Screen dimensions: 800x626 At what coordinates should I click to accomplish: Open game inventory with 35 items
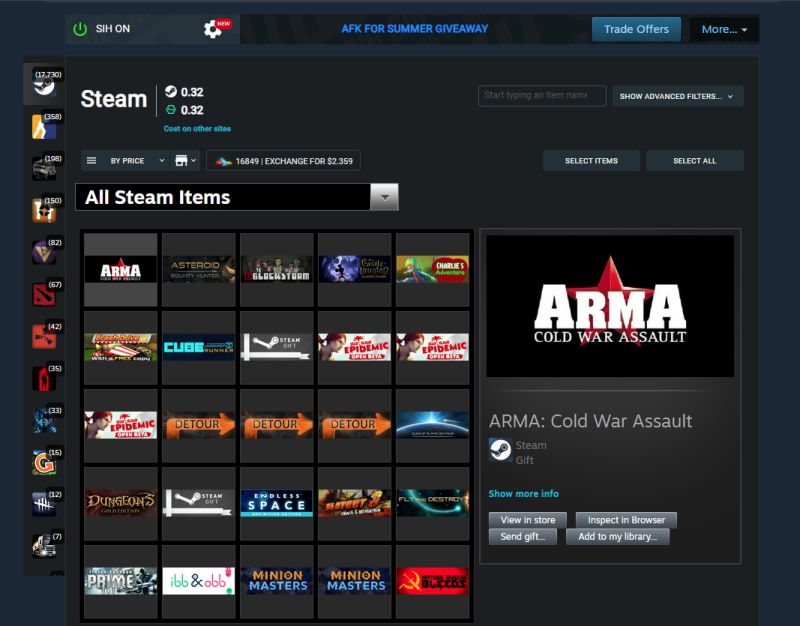[x=44, y=378]
